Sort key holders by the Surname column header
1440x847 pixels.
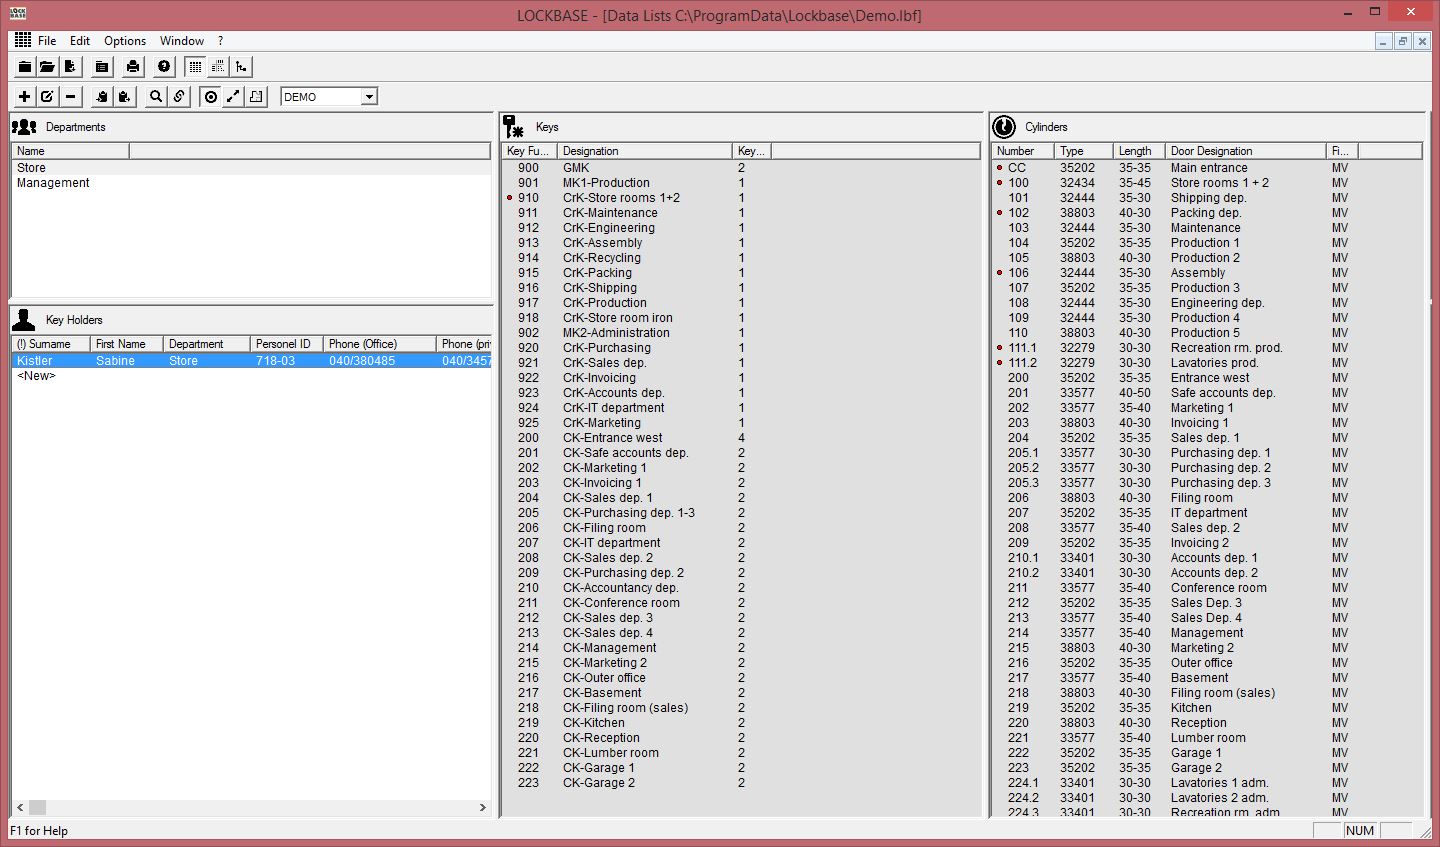pyautogui.click(x=51, y=344)
